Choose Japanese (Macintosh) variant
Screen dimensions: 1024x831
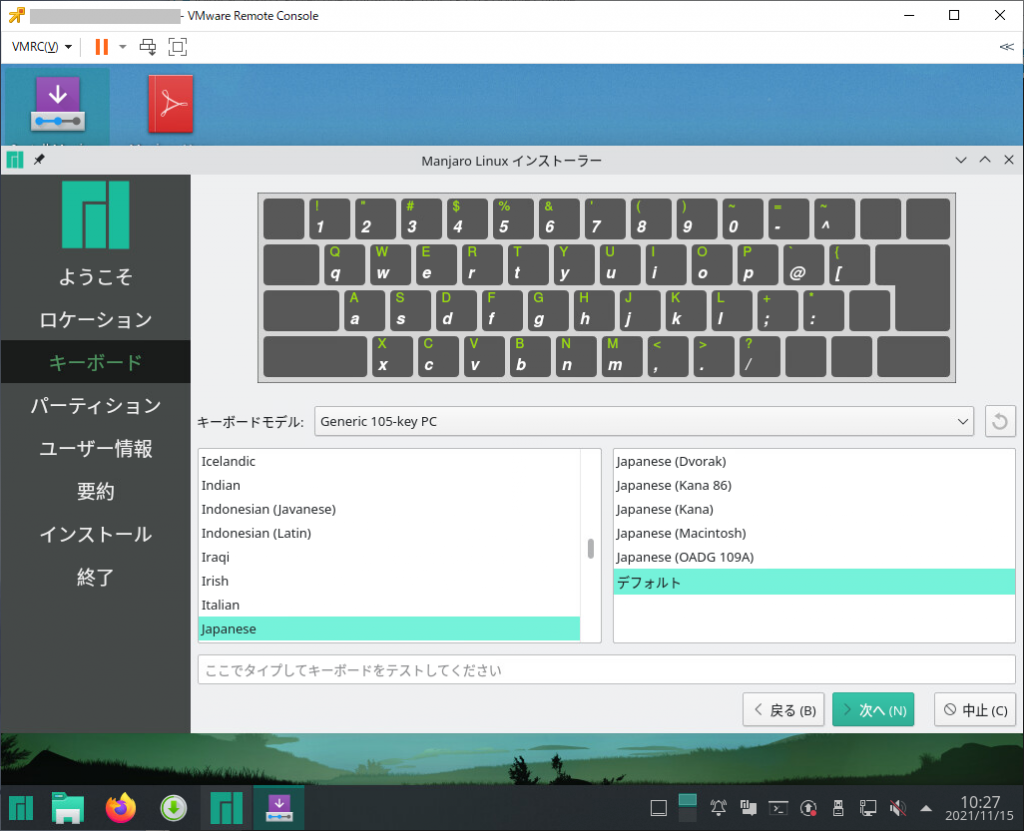[x=814, y=533]
